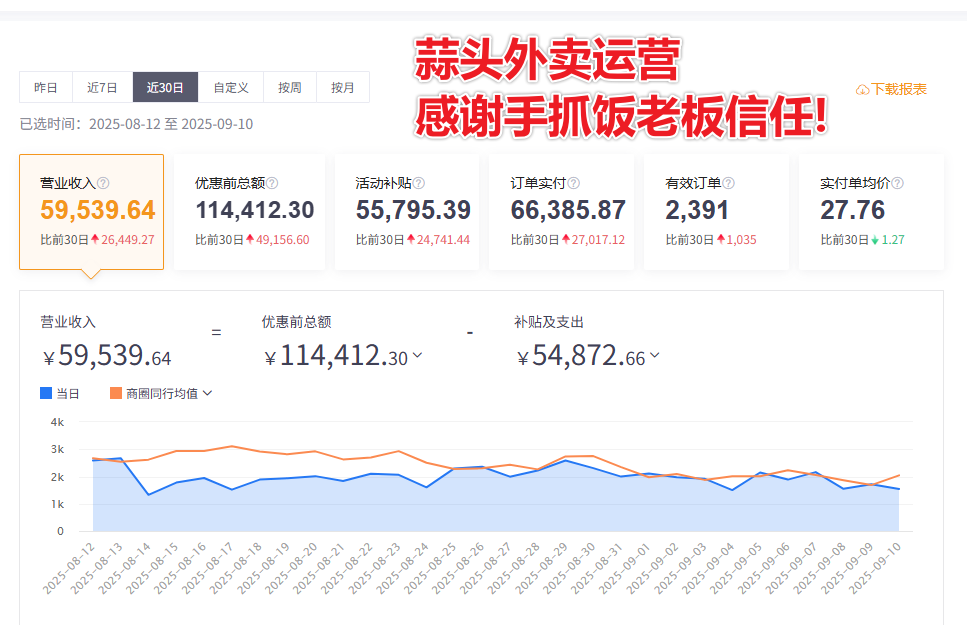This screenshot has width=967, height=625.
Task: Click the red up arrow before 24,741.44
Action: pos(411,239)
